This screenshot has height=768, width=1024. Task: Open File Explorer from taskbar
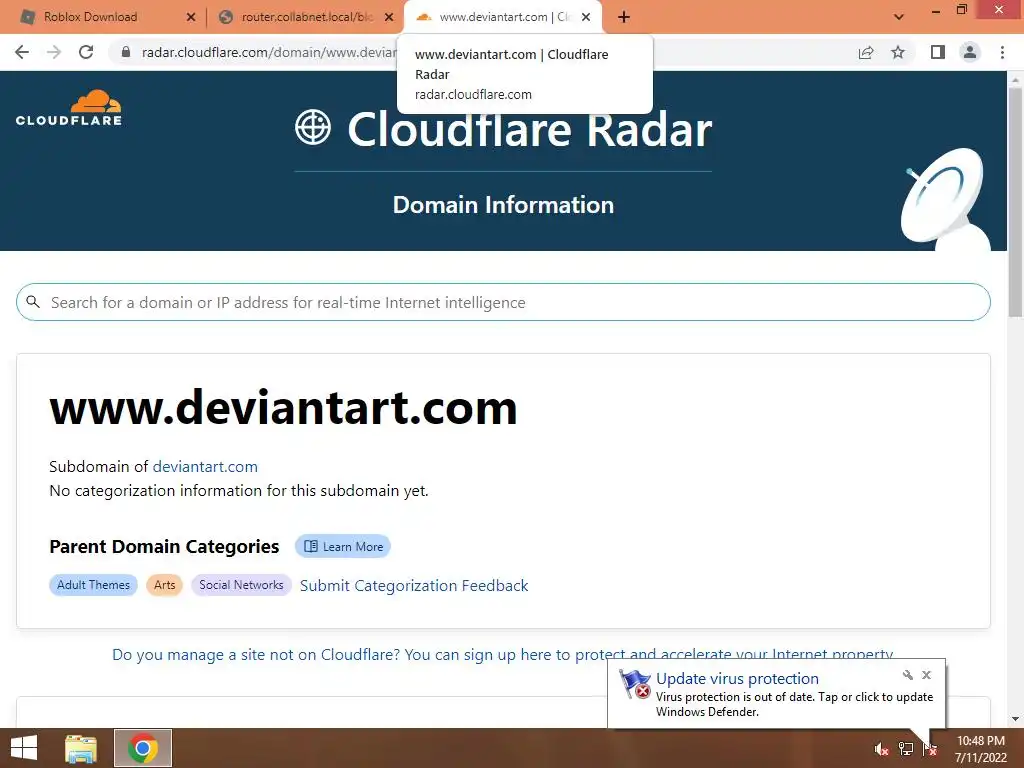[81, 748]
